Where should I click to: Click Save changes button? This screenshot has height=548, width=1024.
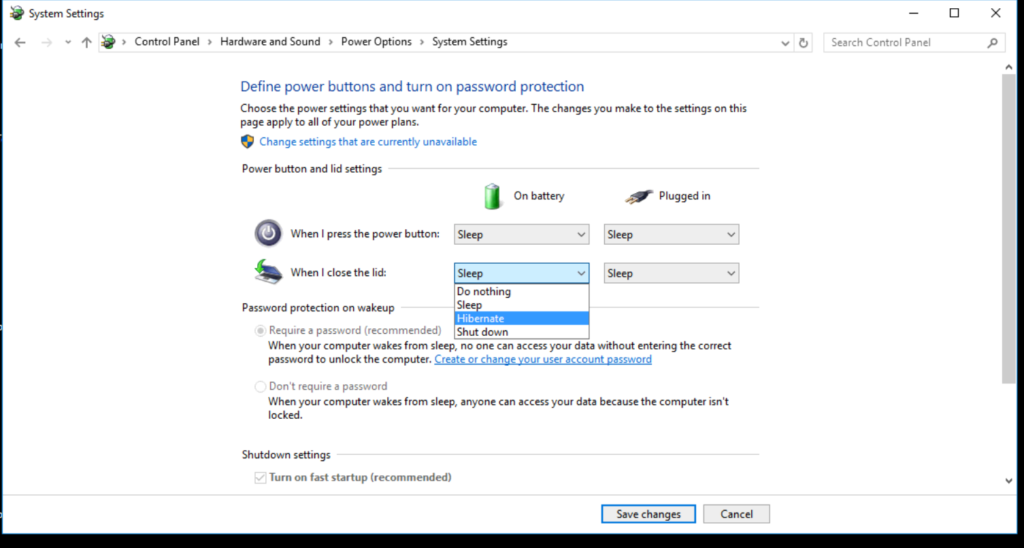point(648,514)
